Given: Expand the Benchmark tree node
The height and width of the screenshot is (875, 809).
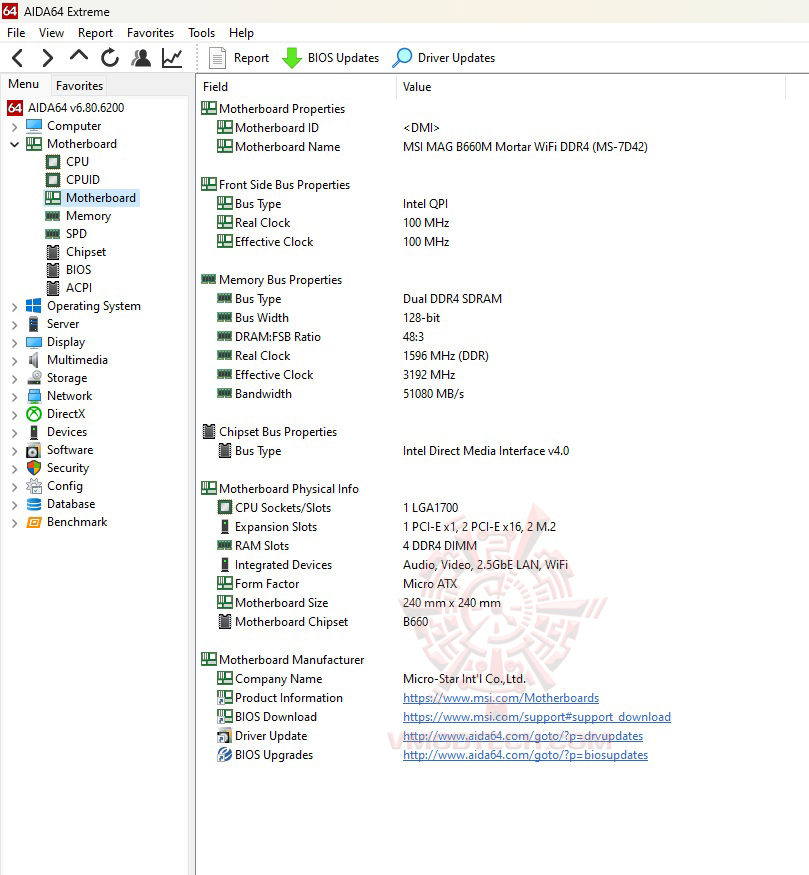Looking at the screenshot, I should tap(15, 523).
